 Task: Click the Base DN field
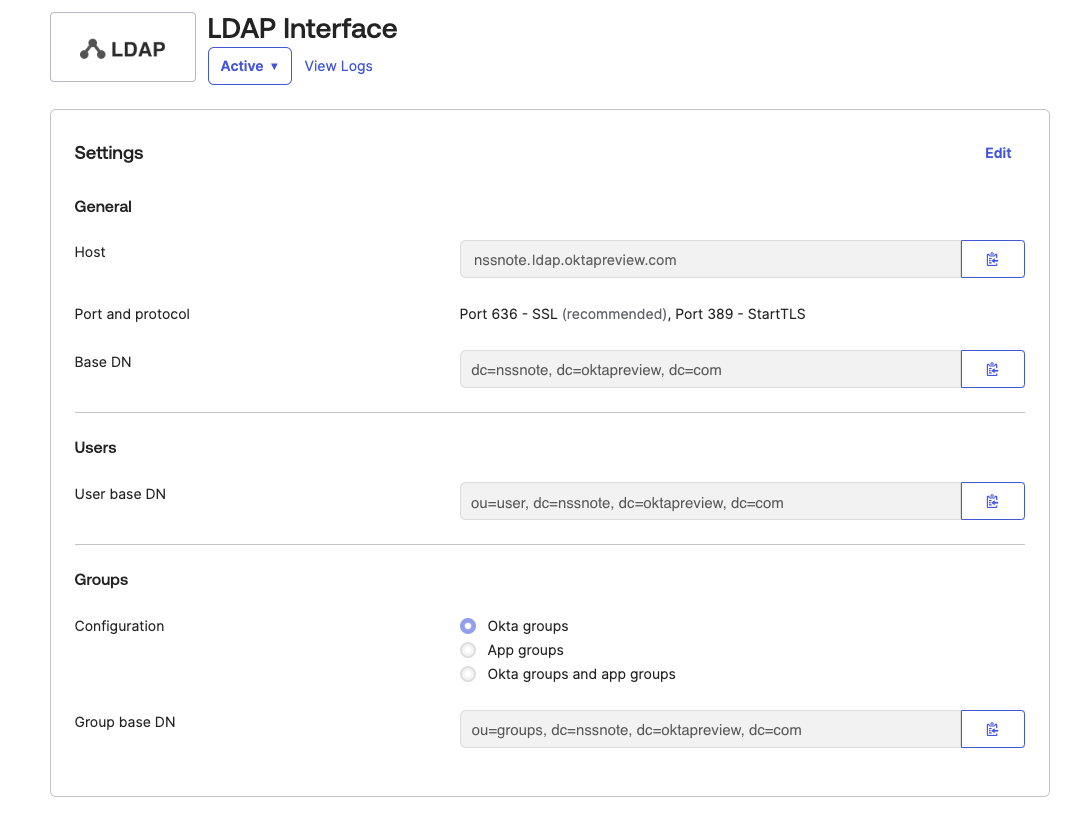click(x=709, y=368)
